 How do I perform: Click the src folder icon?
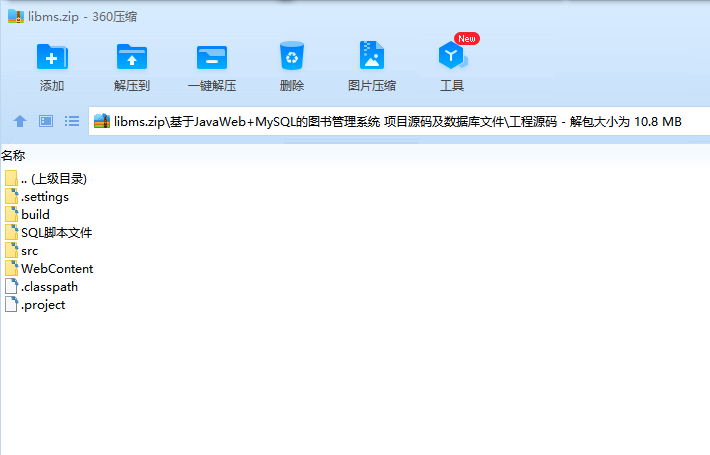[x=11, y=250]
